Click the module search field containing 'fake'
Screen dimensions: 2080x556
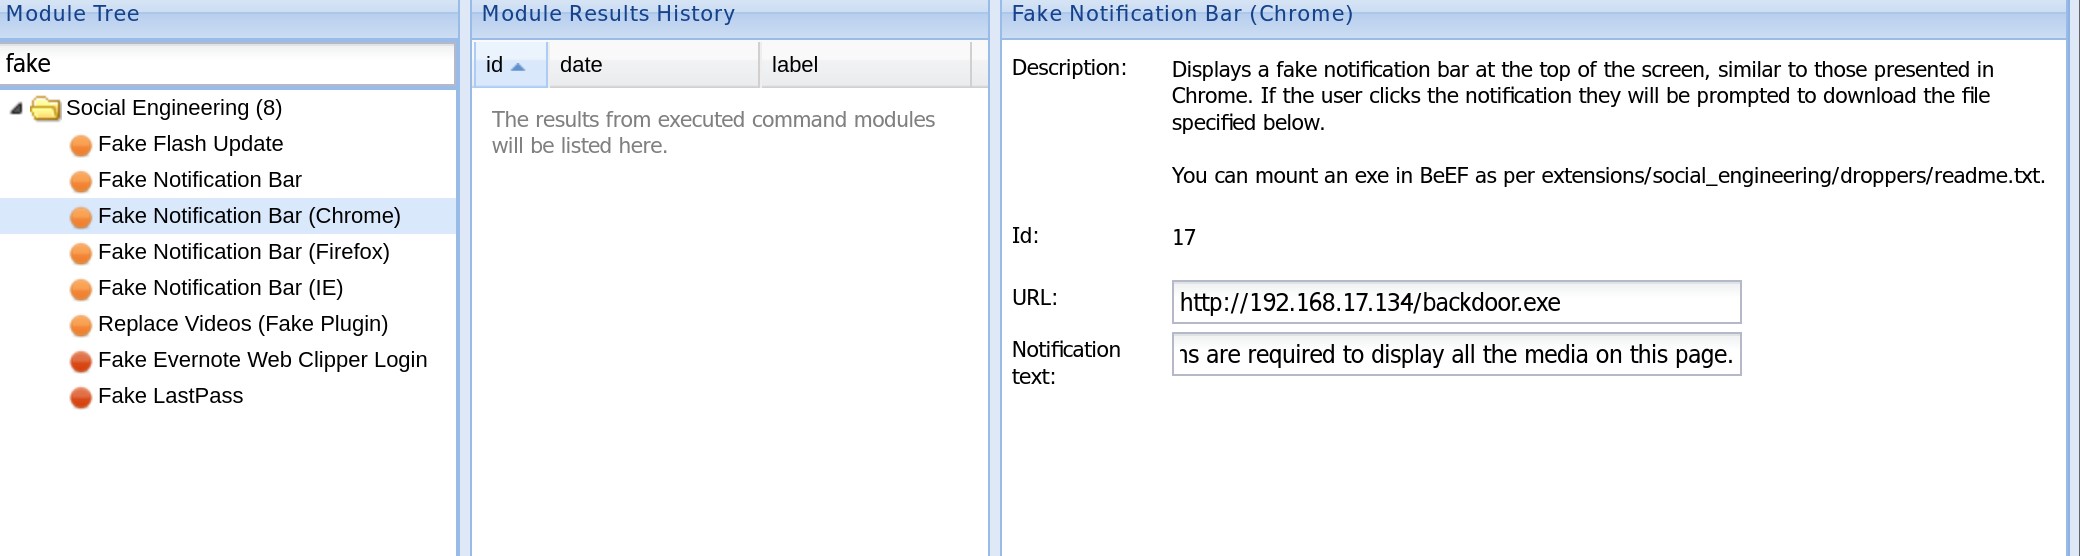(228, 64)
